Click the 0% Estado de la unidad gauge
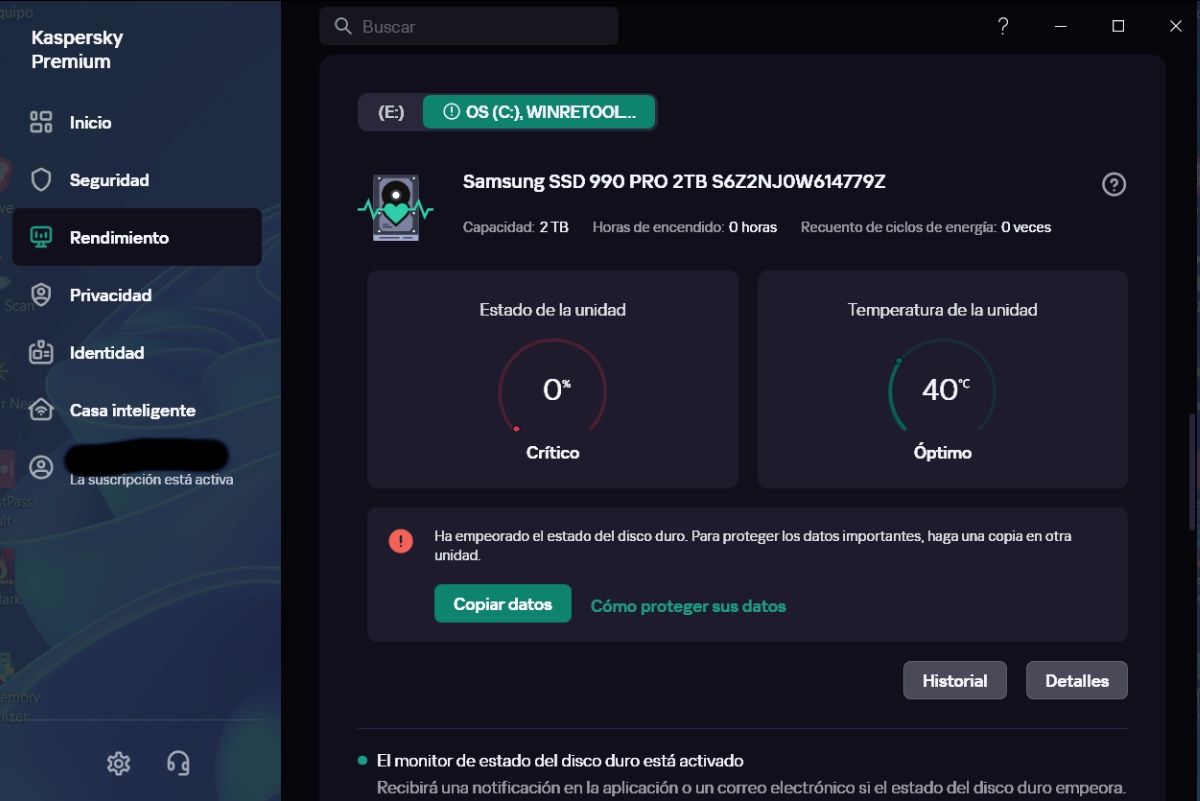1200x801 pixels. [x=553, y=388]
